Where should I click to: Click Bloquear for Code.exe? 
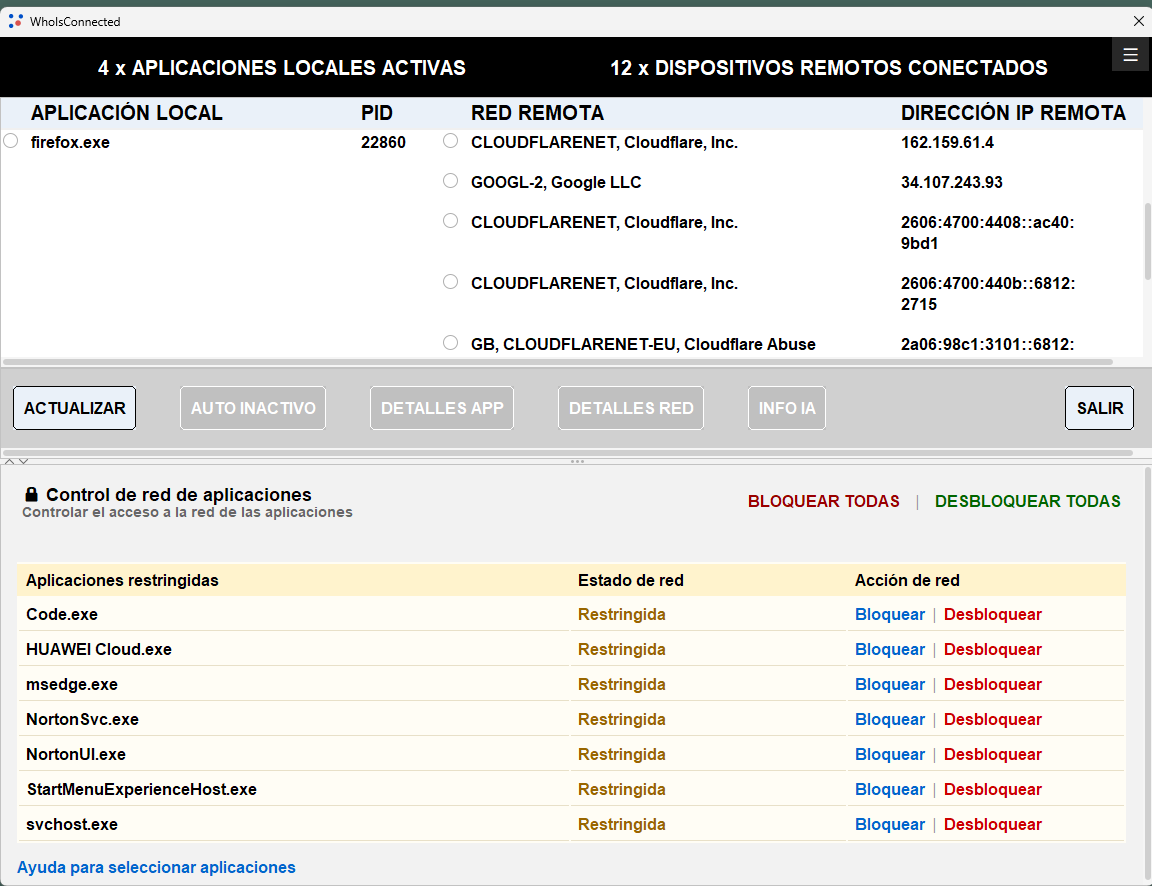890,614
